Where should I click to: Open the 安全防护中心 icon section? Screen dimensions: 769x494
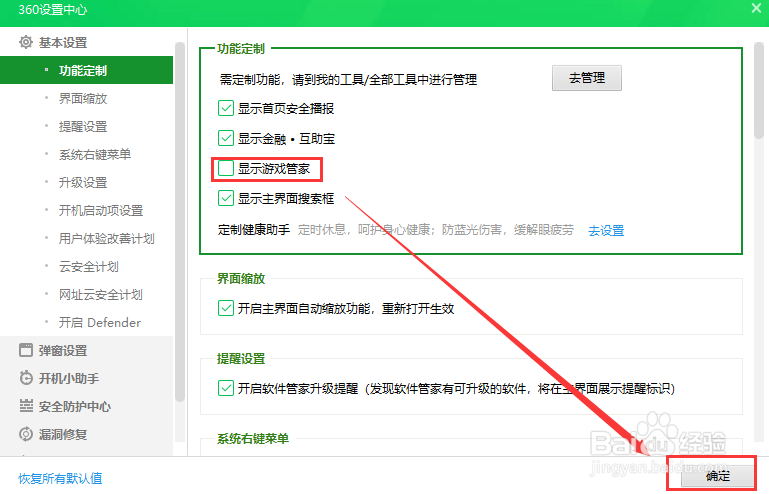click(x=65, y=407)
